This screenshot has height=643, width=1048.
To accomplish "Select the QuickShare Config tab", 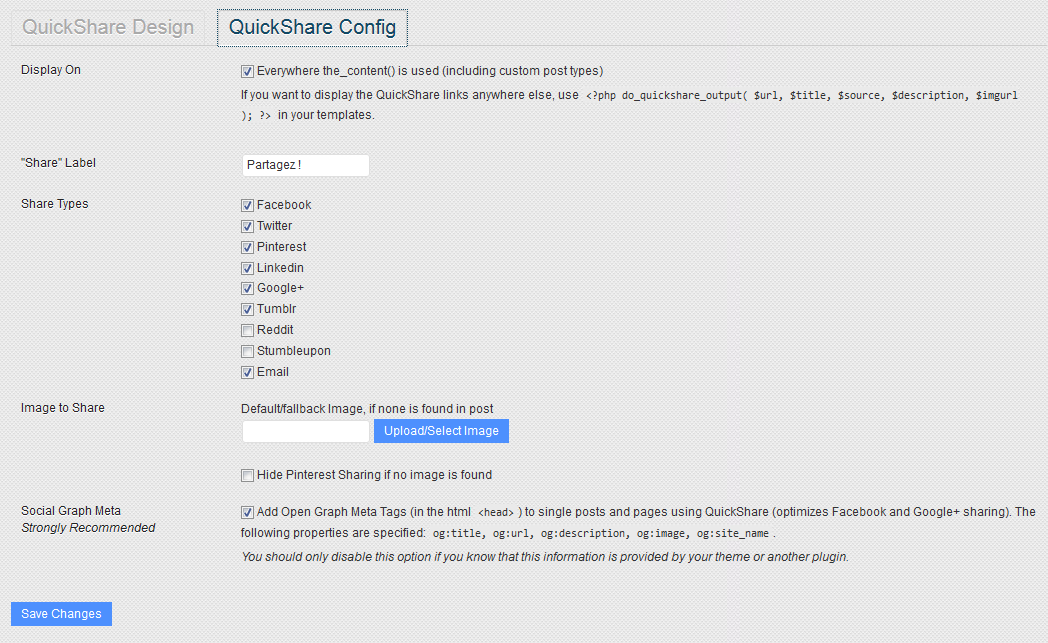I will tap(312, 27).
